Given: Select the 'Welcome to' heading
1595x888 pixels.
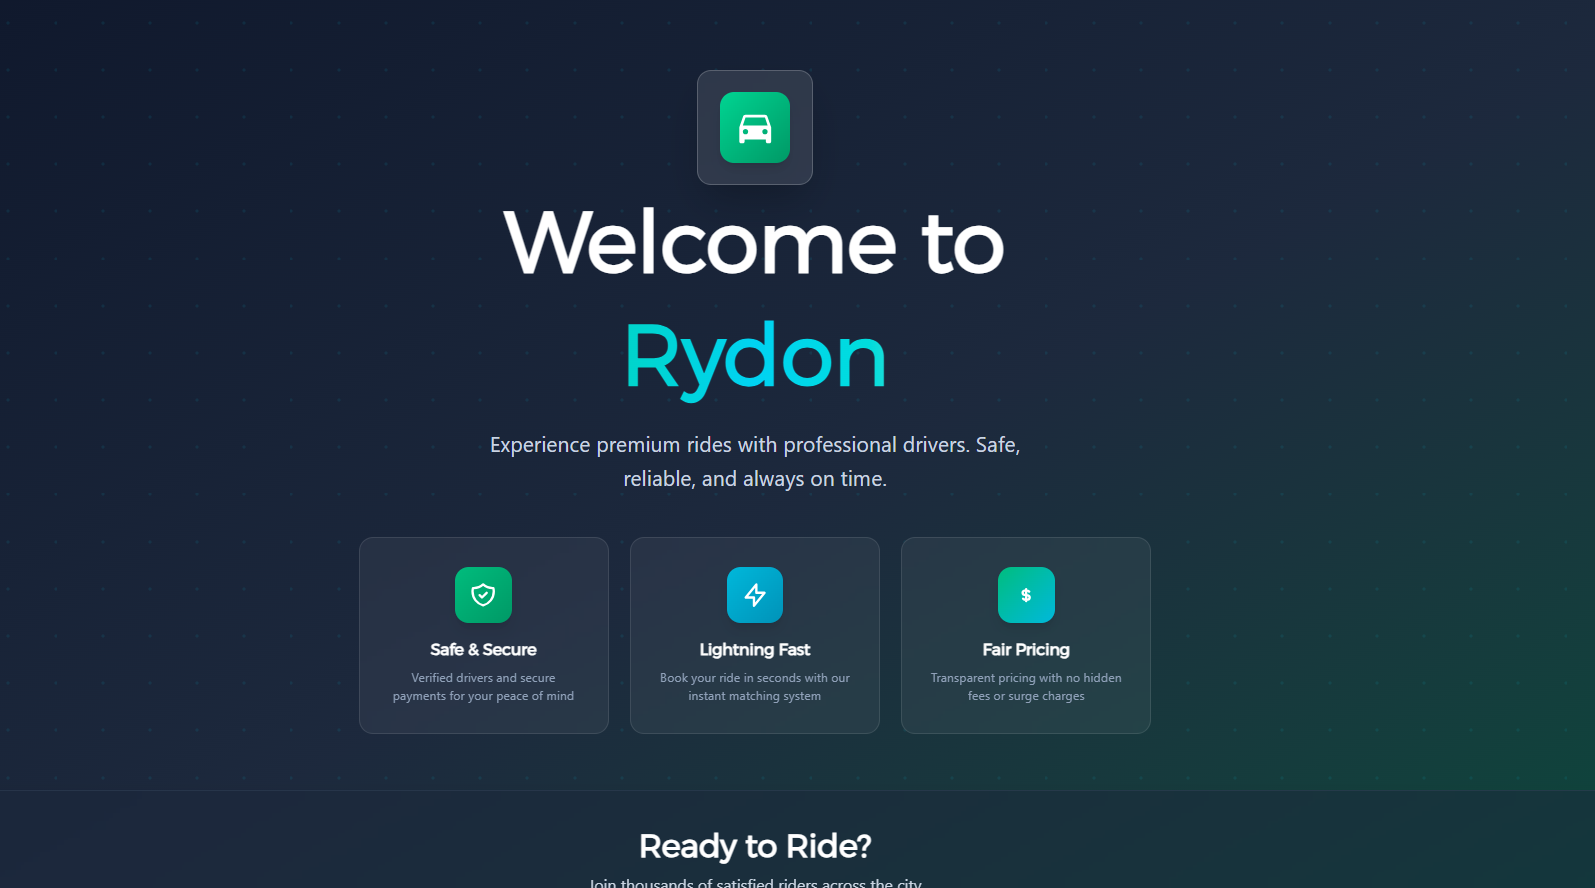Looking at the screenshot, I should click(x=754, y=244).
